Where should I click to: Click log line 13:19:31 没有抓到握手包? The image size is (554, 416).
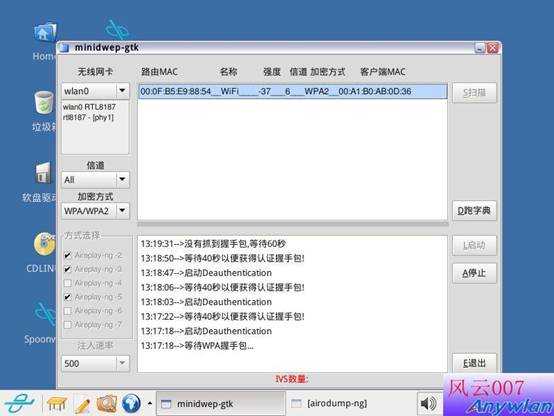(x=213, y=244)
